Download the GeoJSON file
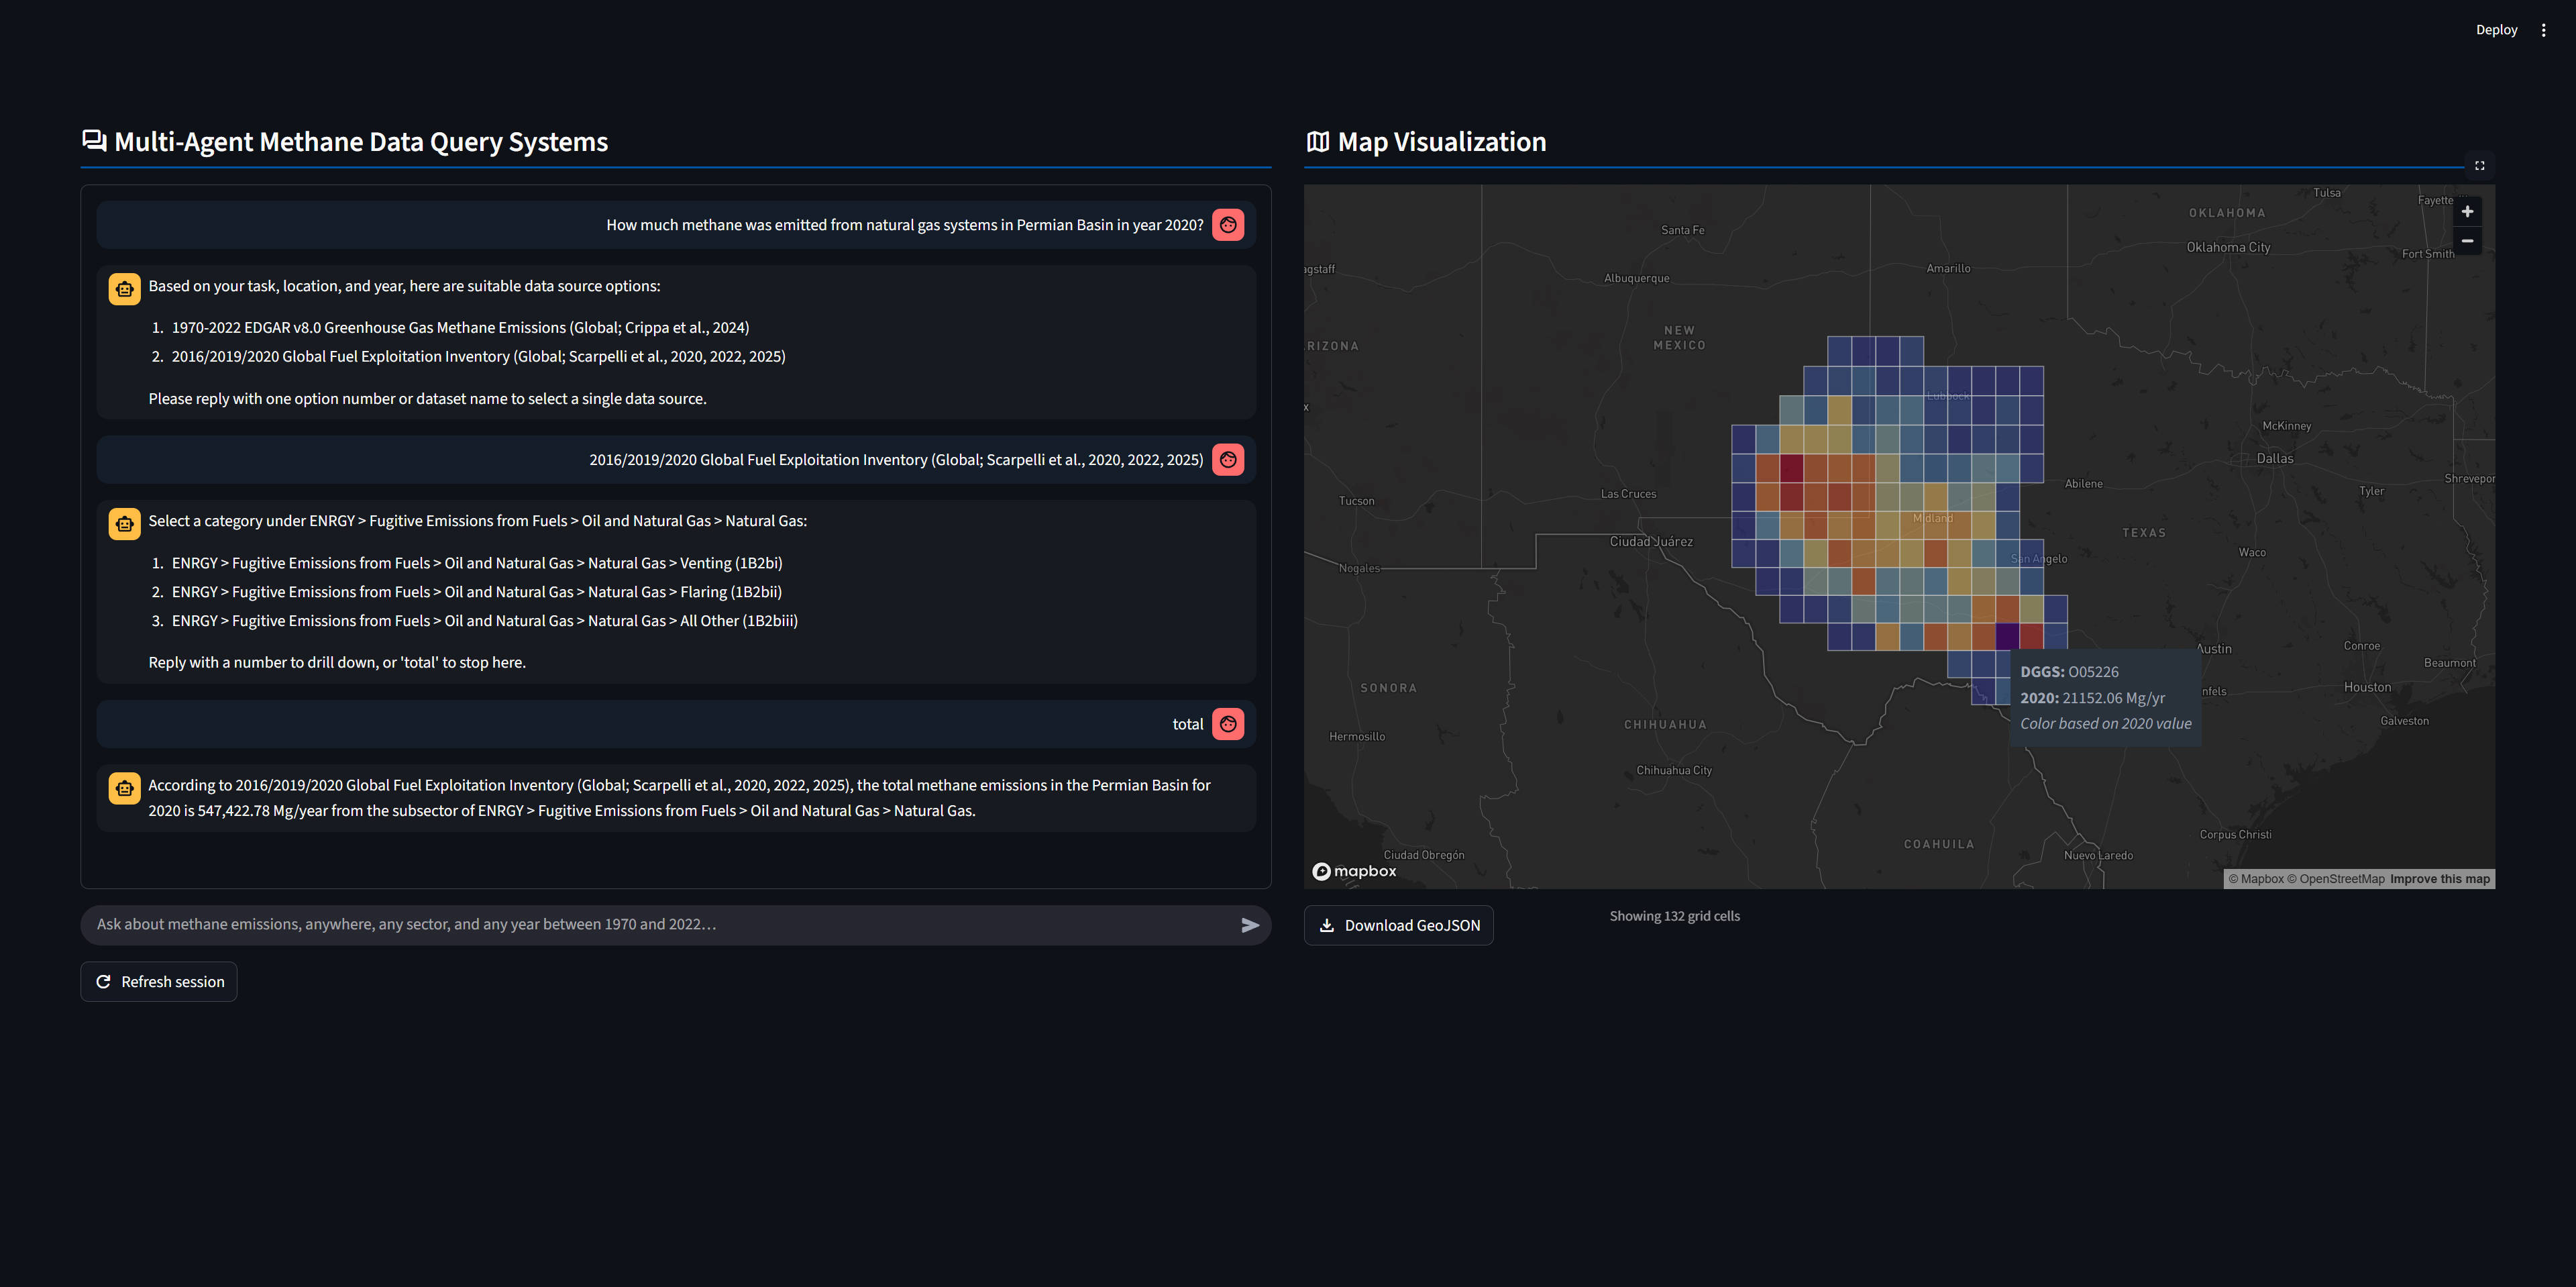Image resolution: width=2576 pixels, height=1287 pixels. pyautogui.click(x=1398, y=925)
